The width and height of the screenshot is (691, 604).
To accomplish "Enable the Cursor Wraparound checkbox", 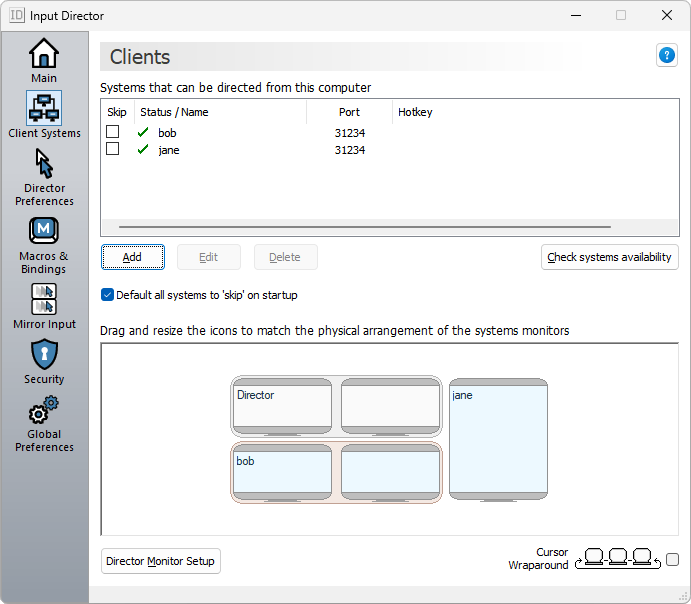I will (x=672, y=560).
